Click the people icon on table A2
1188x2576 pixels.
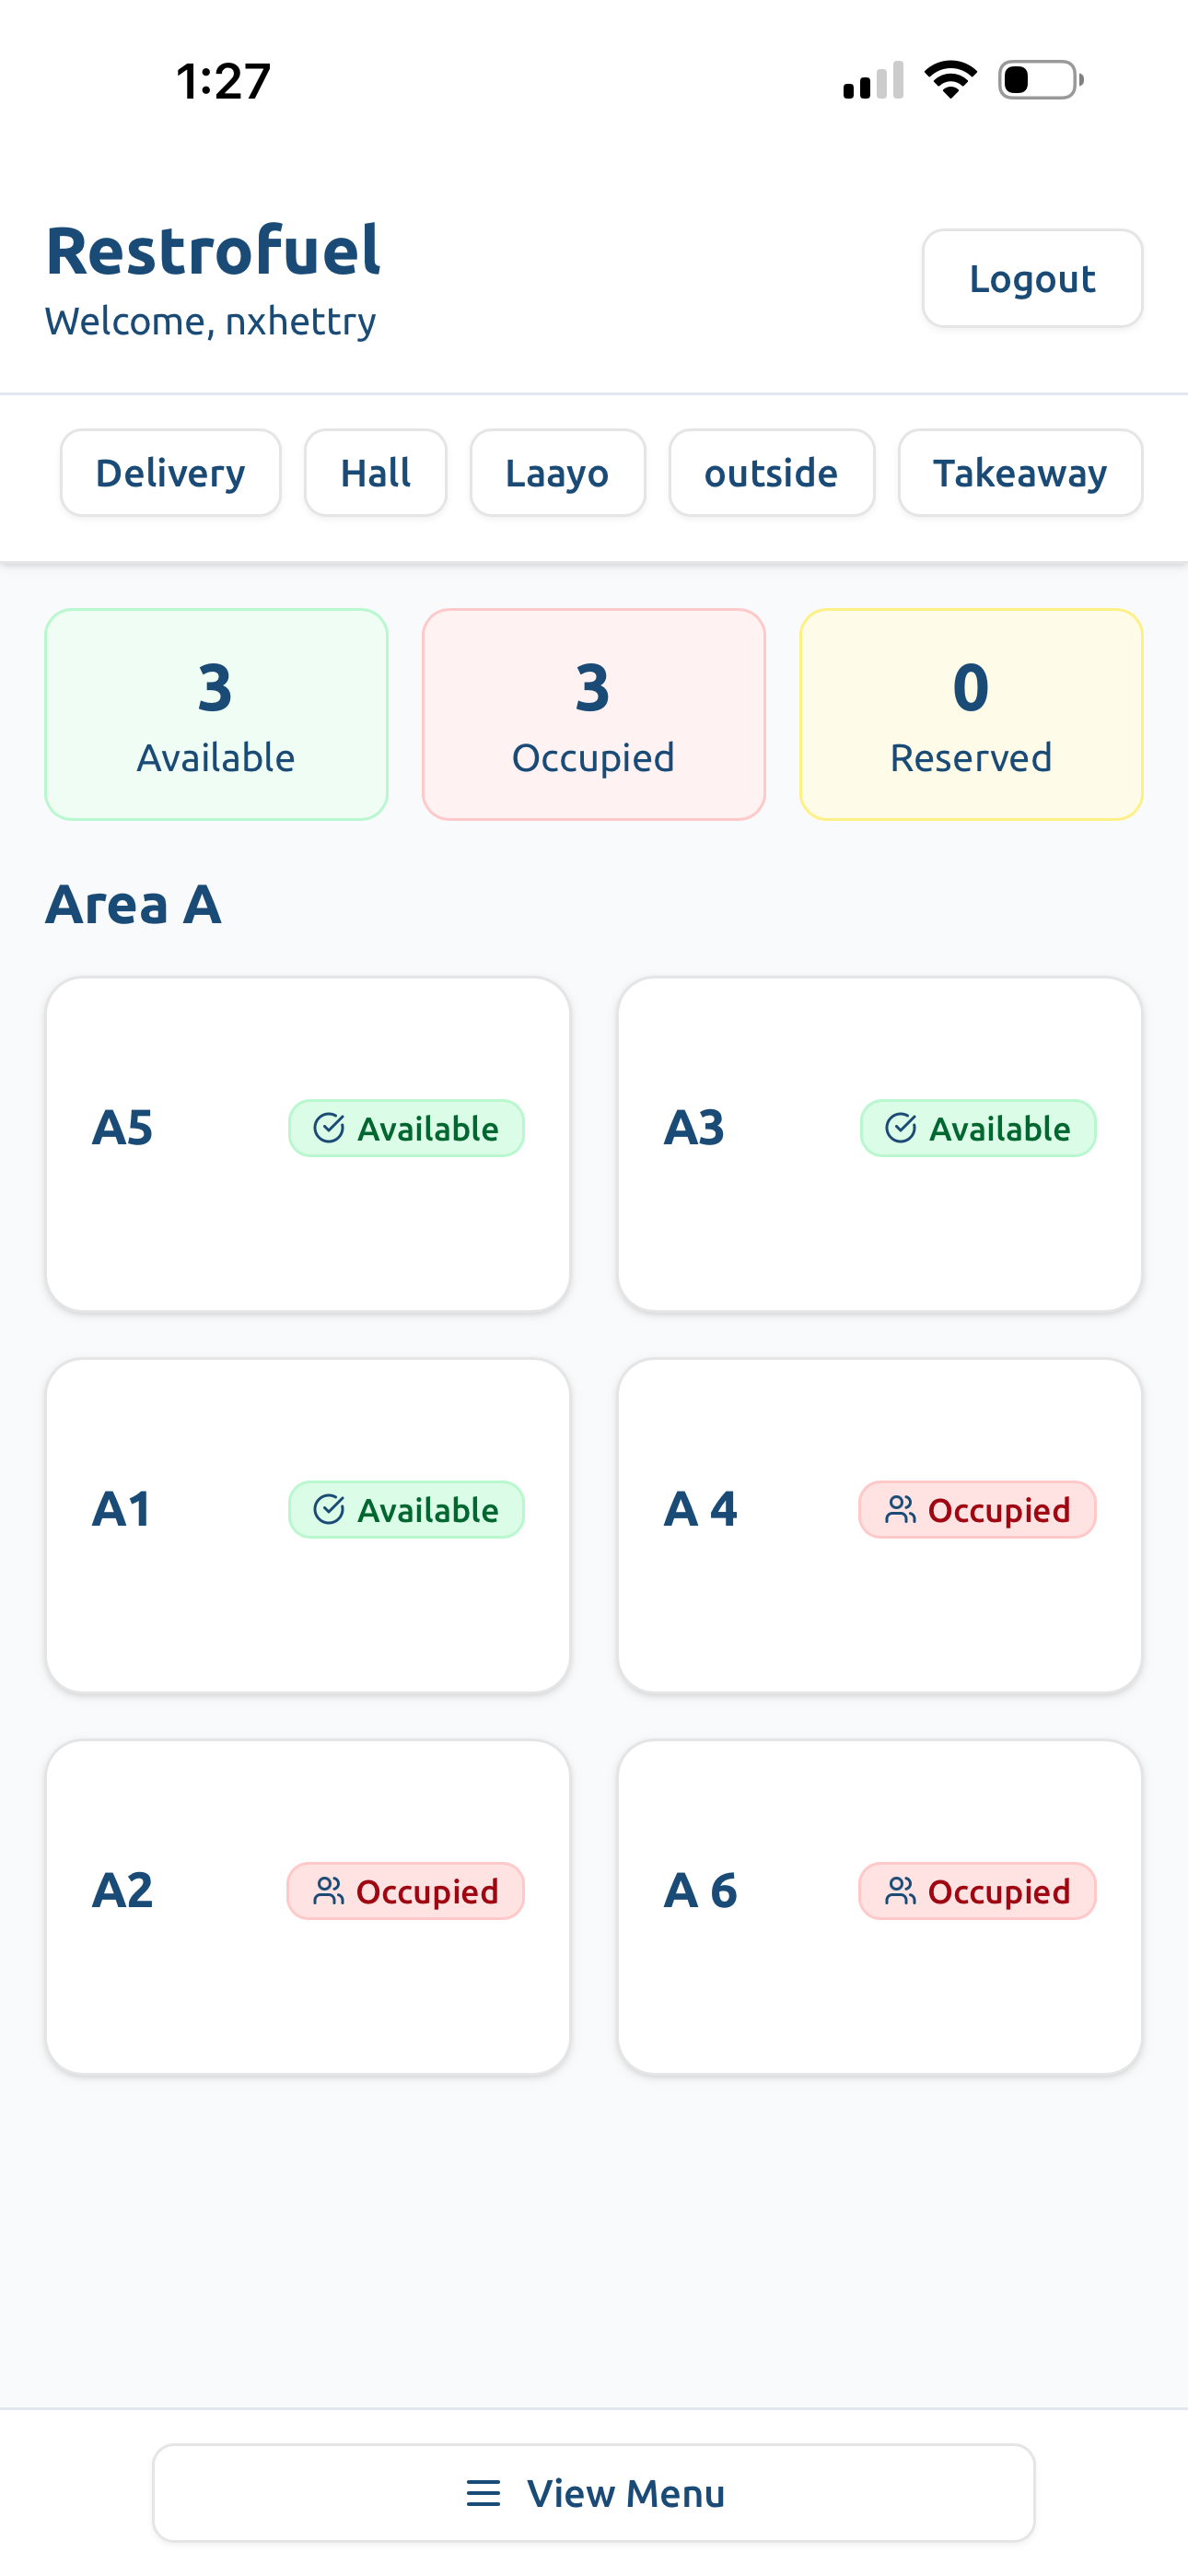329,1891
